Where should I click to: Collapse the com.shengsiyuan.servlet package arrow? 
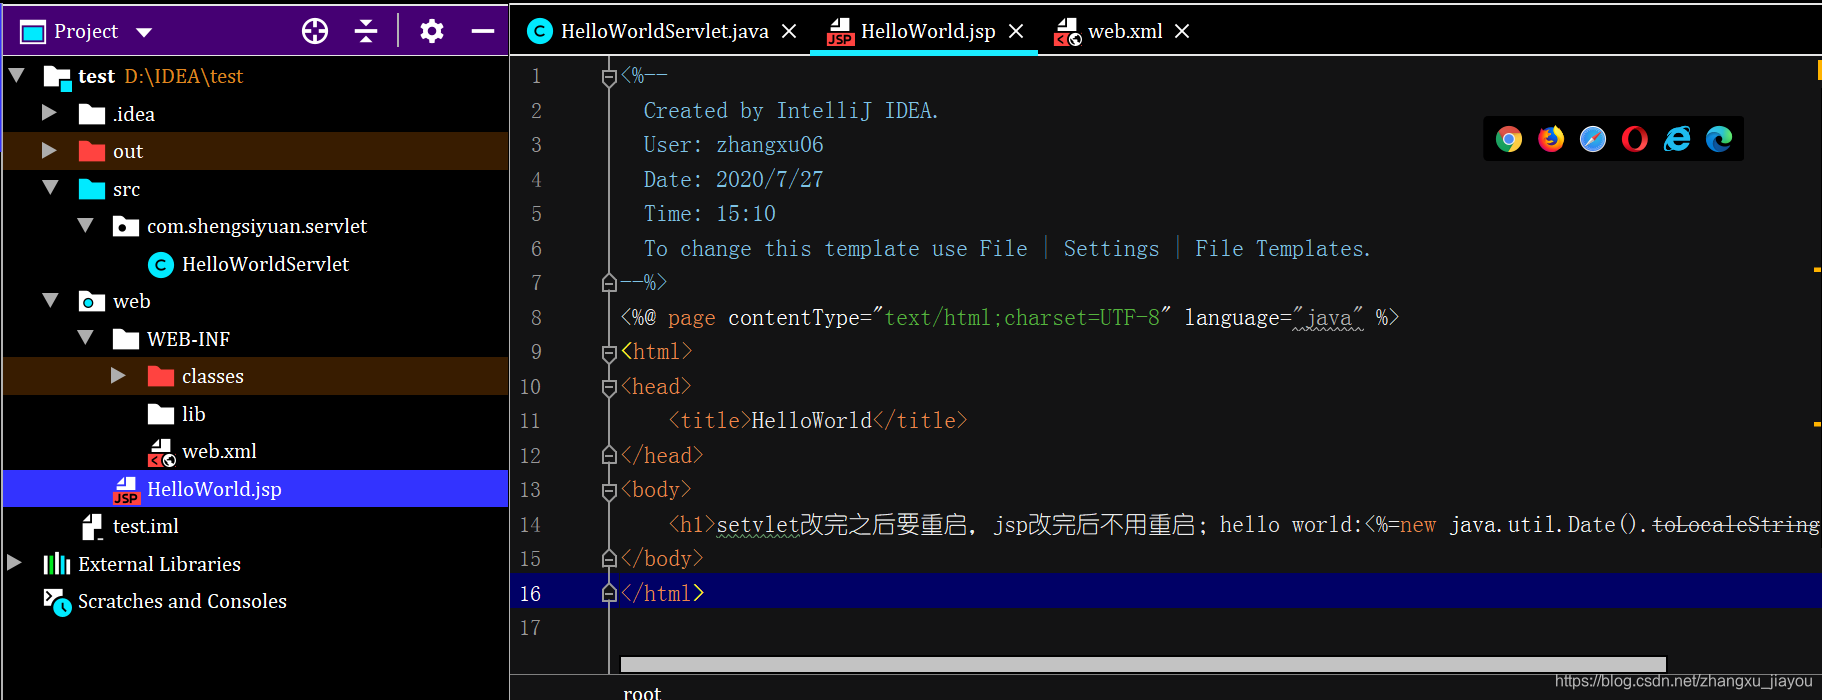tap(86, 226)
